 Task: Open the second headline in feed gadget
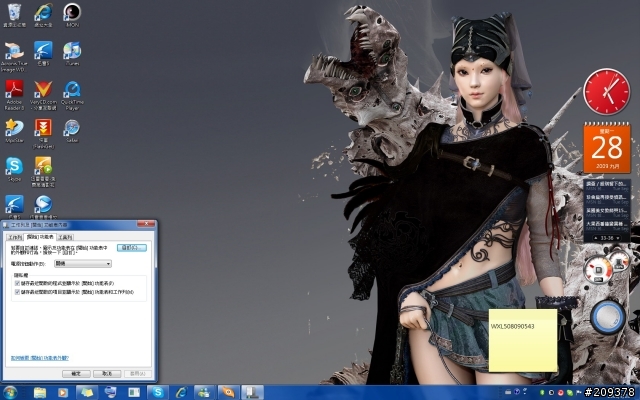coord(607,200)
